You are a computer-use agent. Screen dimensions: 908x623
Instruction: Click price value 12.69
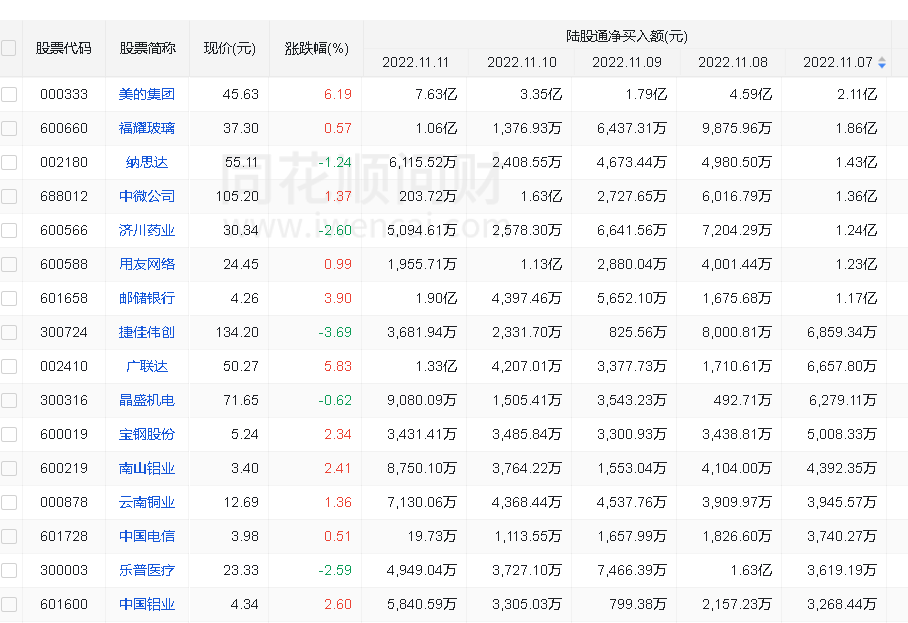point(241,503)
